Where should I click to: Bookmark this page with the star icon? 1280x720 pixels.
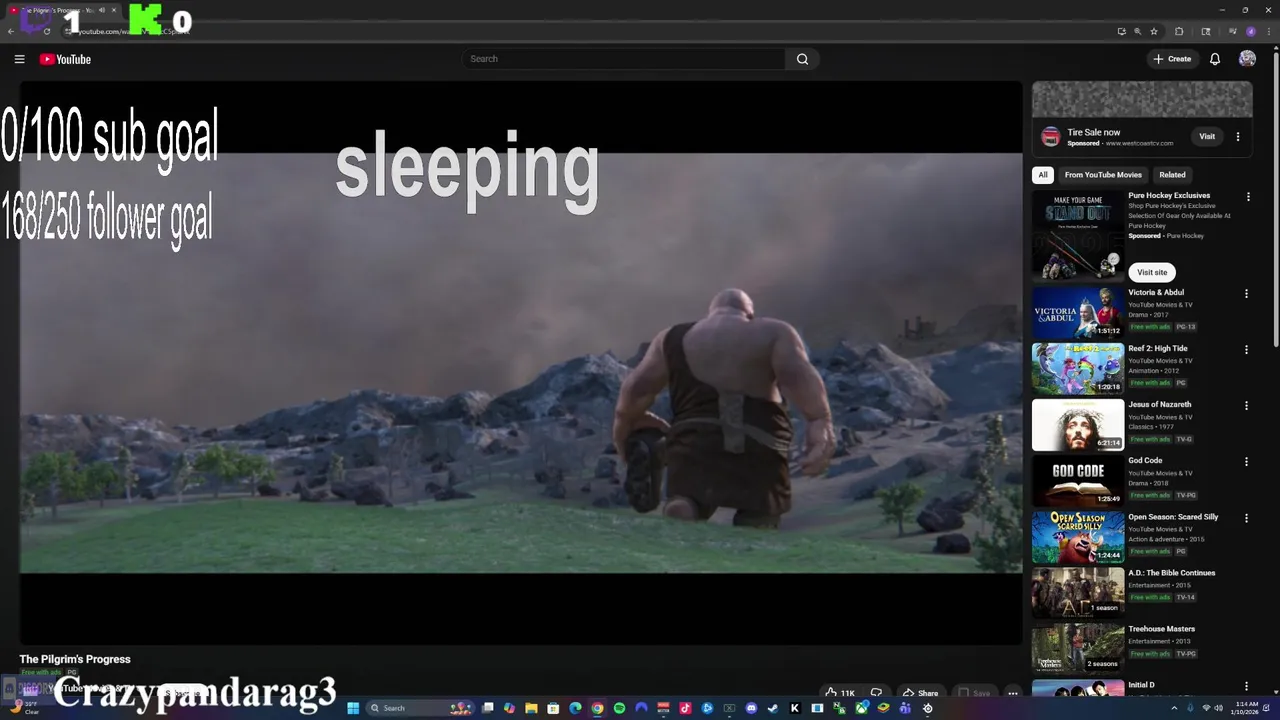(x=1154, y=31)
